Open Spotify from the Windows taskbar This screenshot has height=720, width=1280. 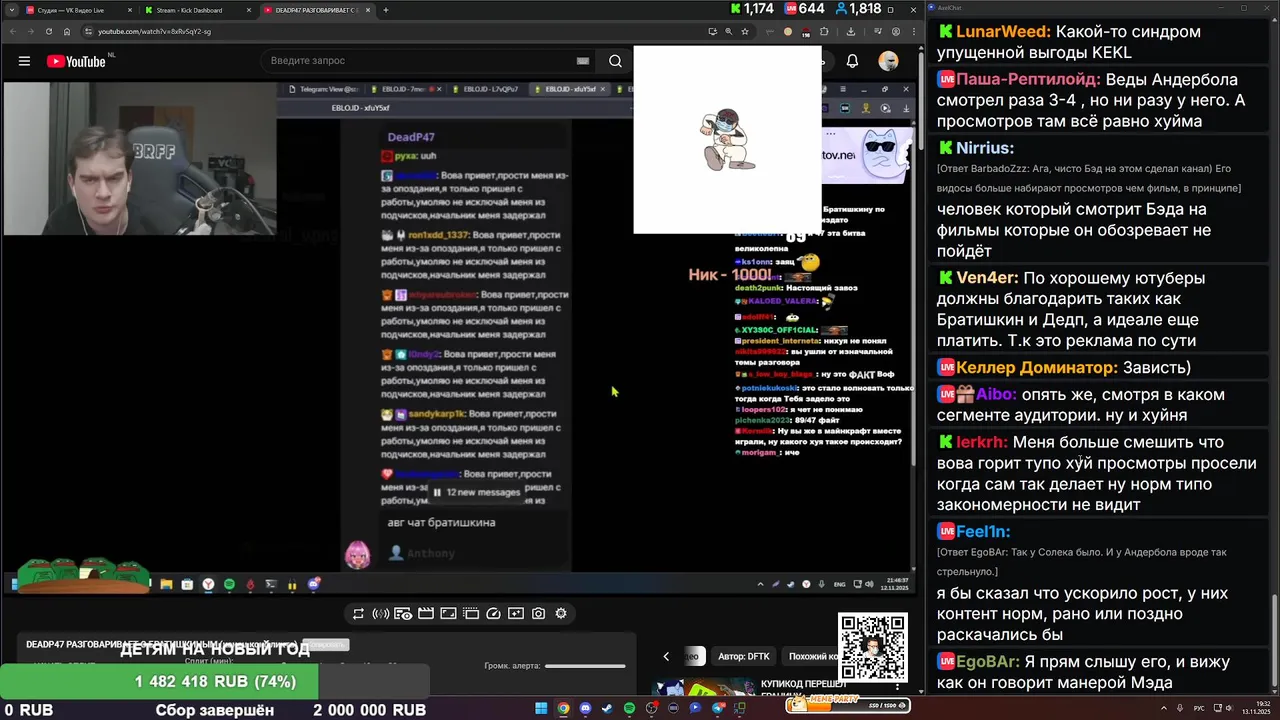click(x=629, y=709)
